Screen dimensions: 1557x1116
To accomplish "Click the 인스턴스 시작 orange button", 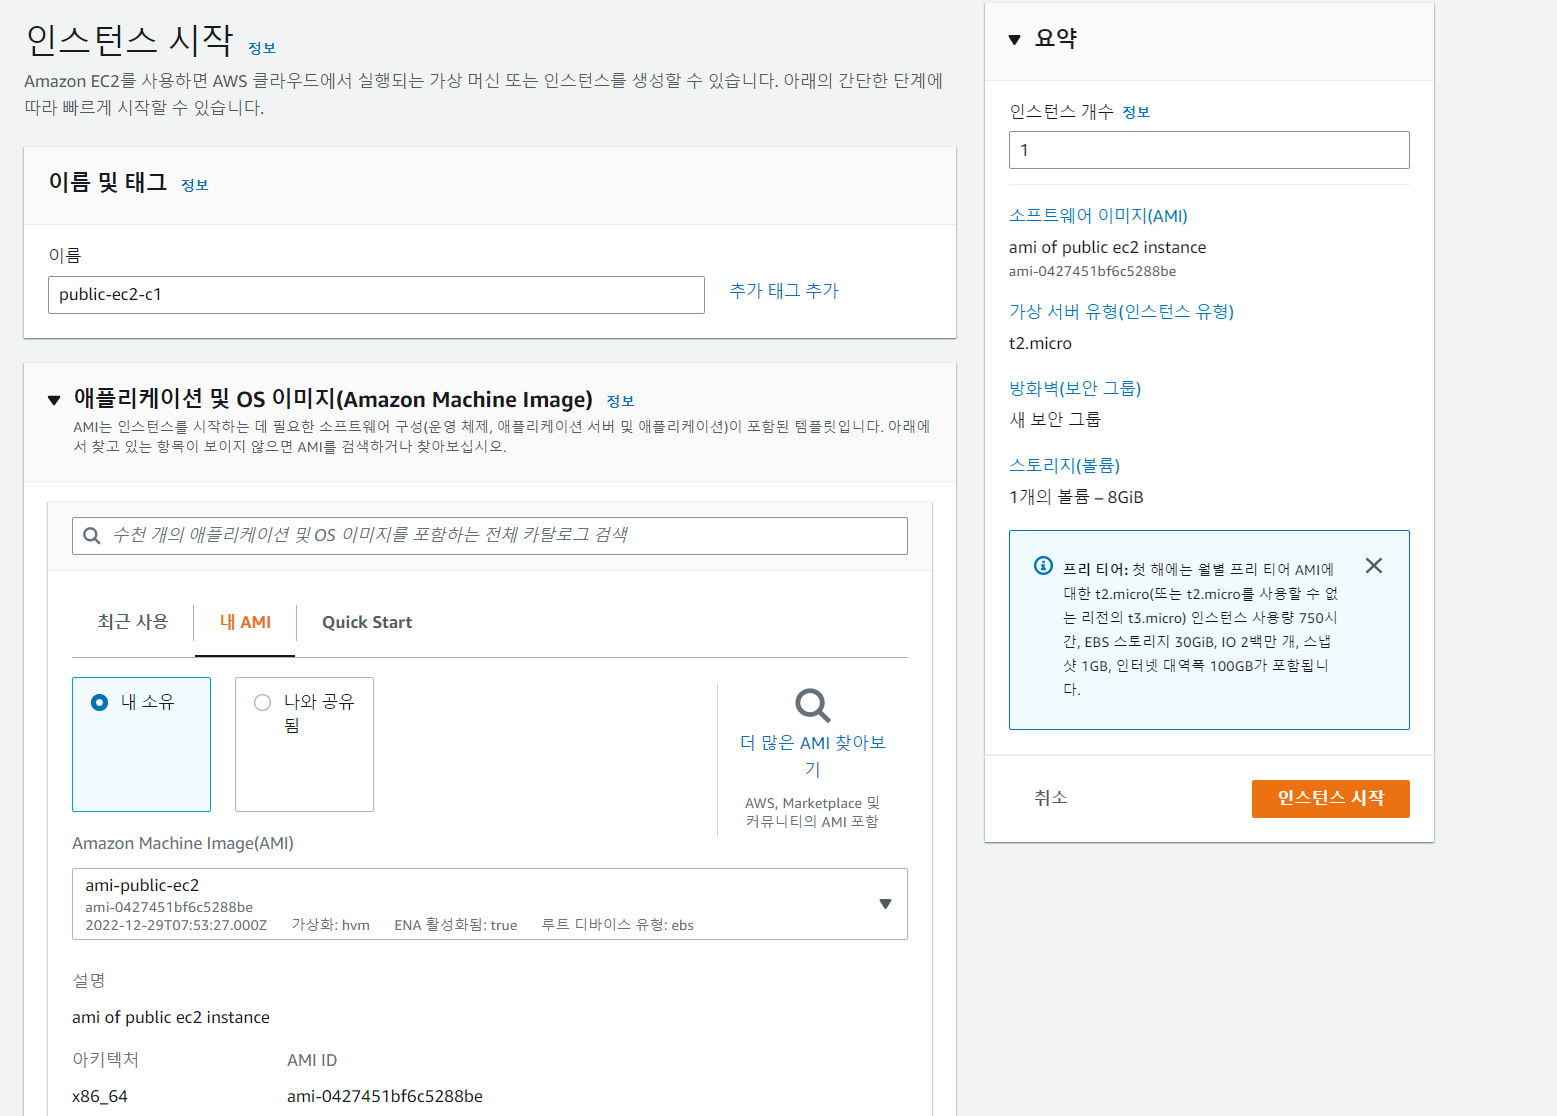I will pyautogui.click(x=1330, y=798).
